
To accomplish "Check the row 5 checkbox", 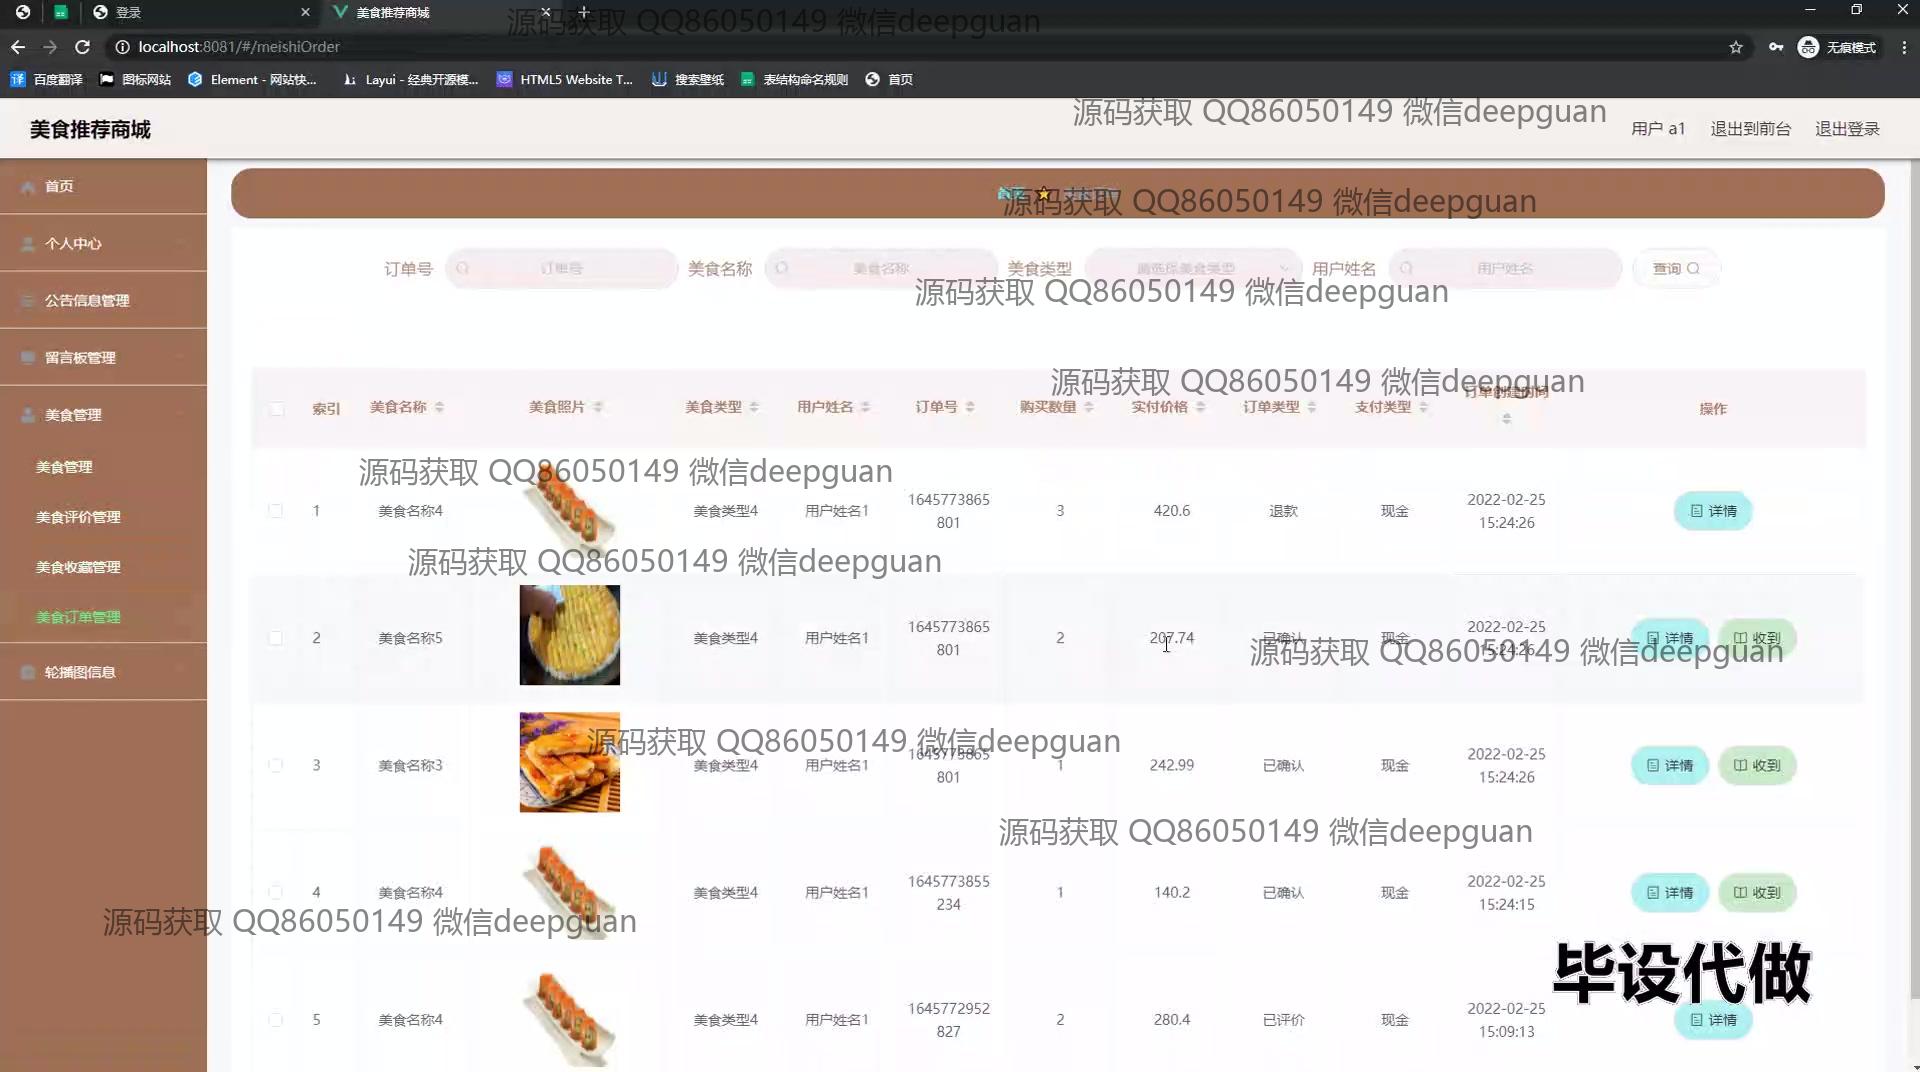I will 276,1020.
